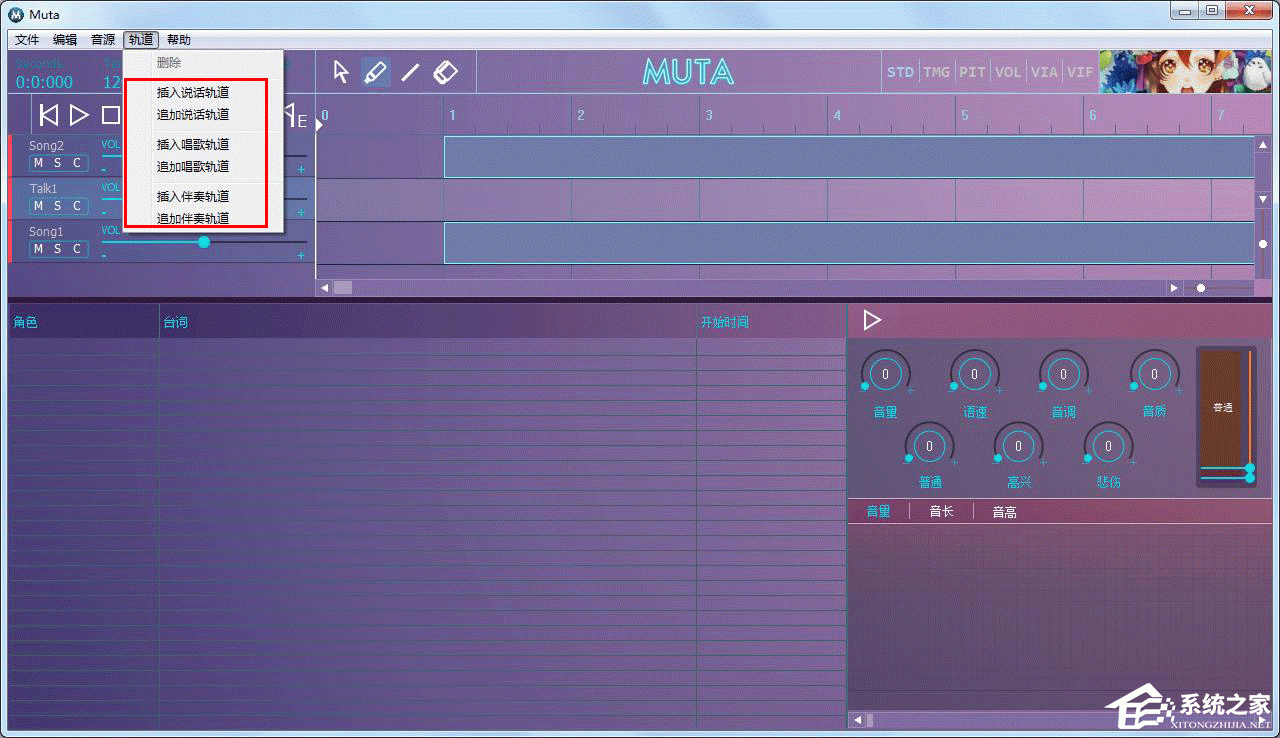Mute the Song2 track with M

38,163
